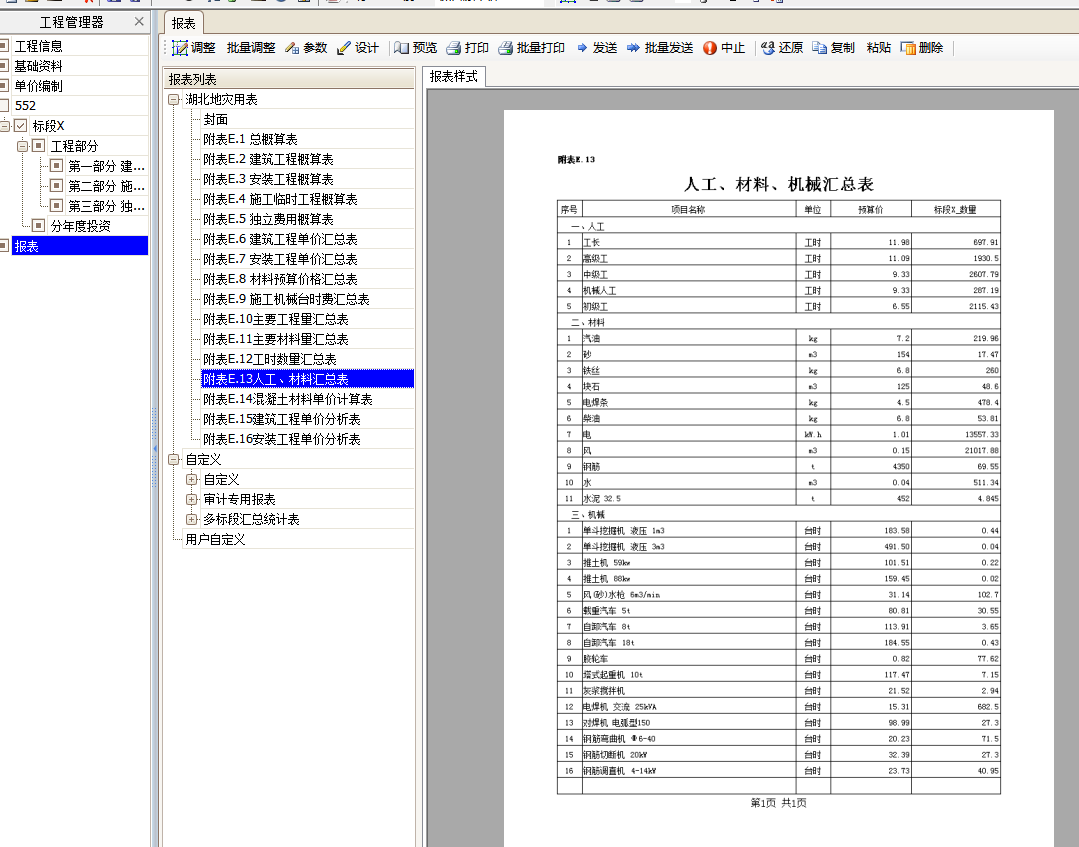Click the 删除 (Delete) toolbar icon

tap(909, 48)
